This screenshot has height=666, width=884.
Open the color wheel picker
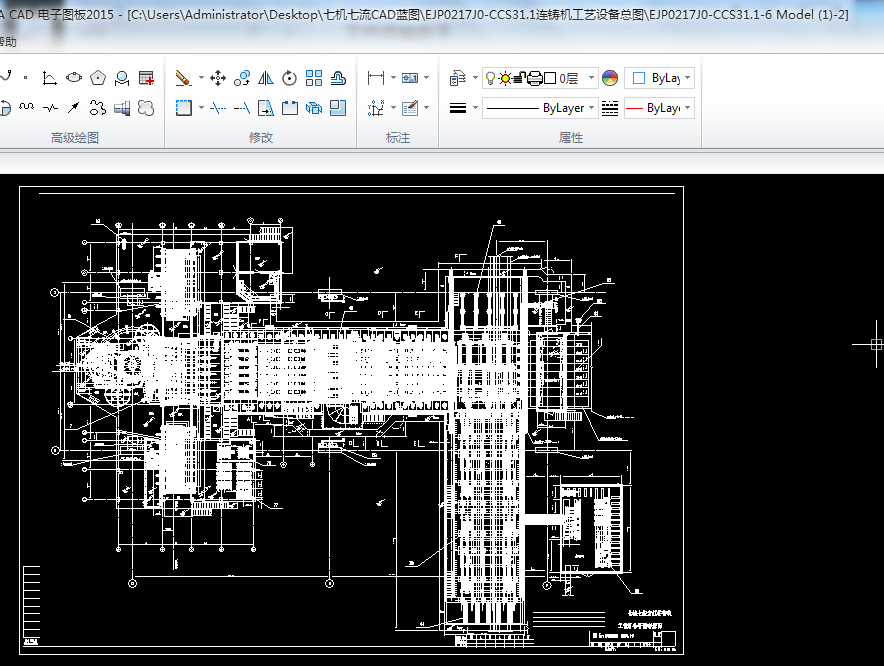pyautogui.click(x=610, y=78)
